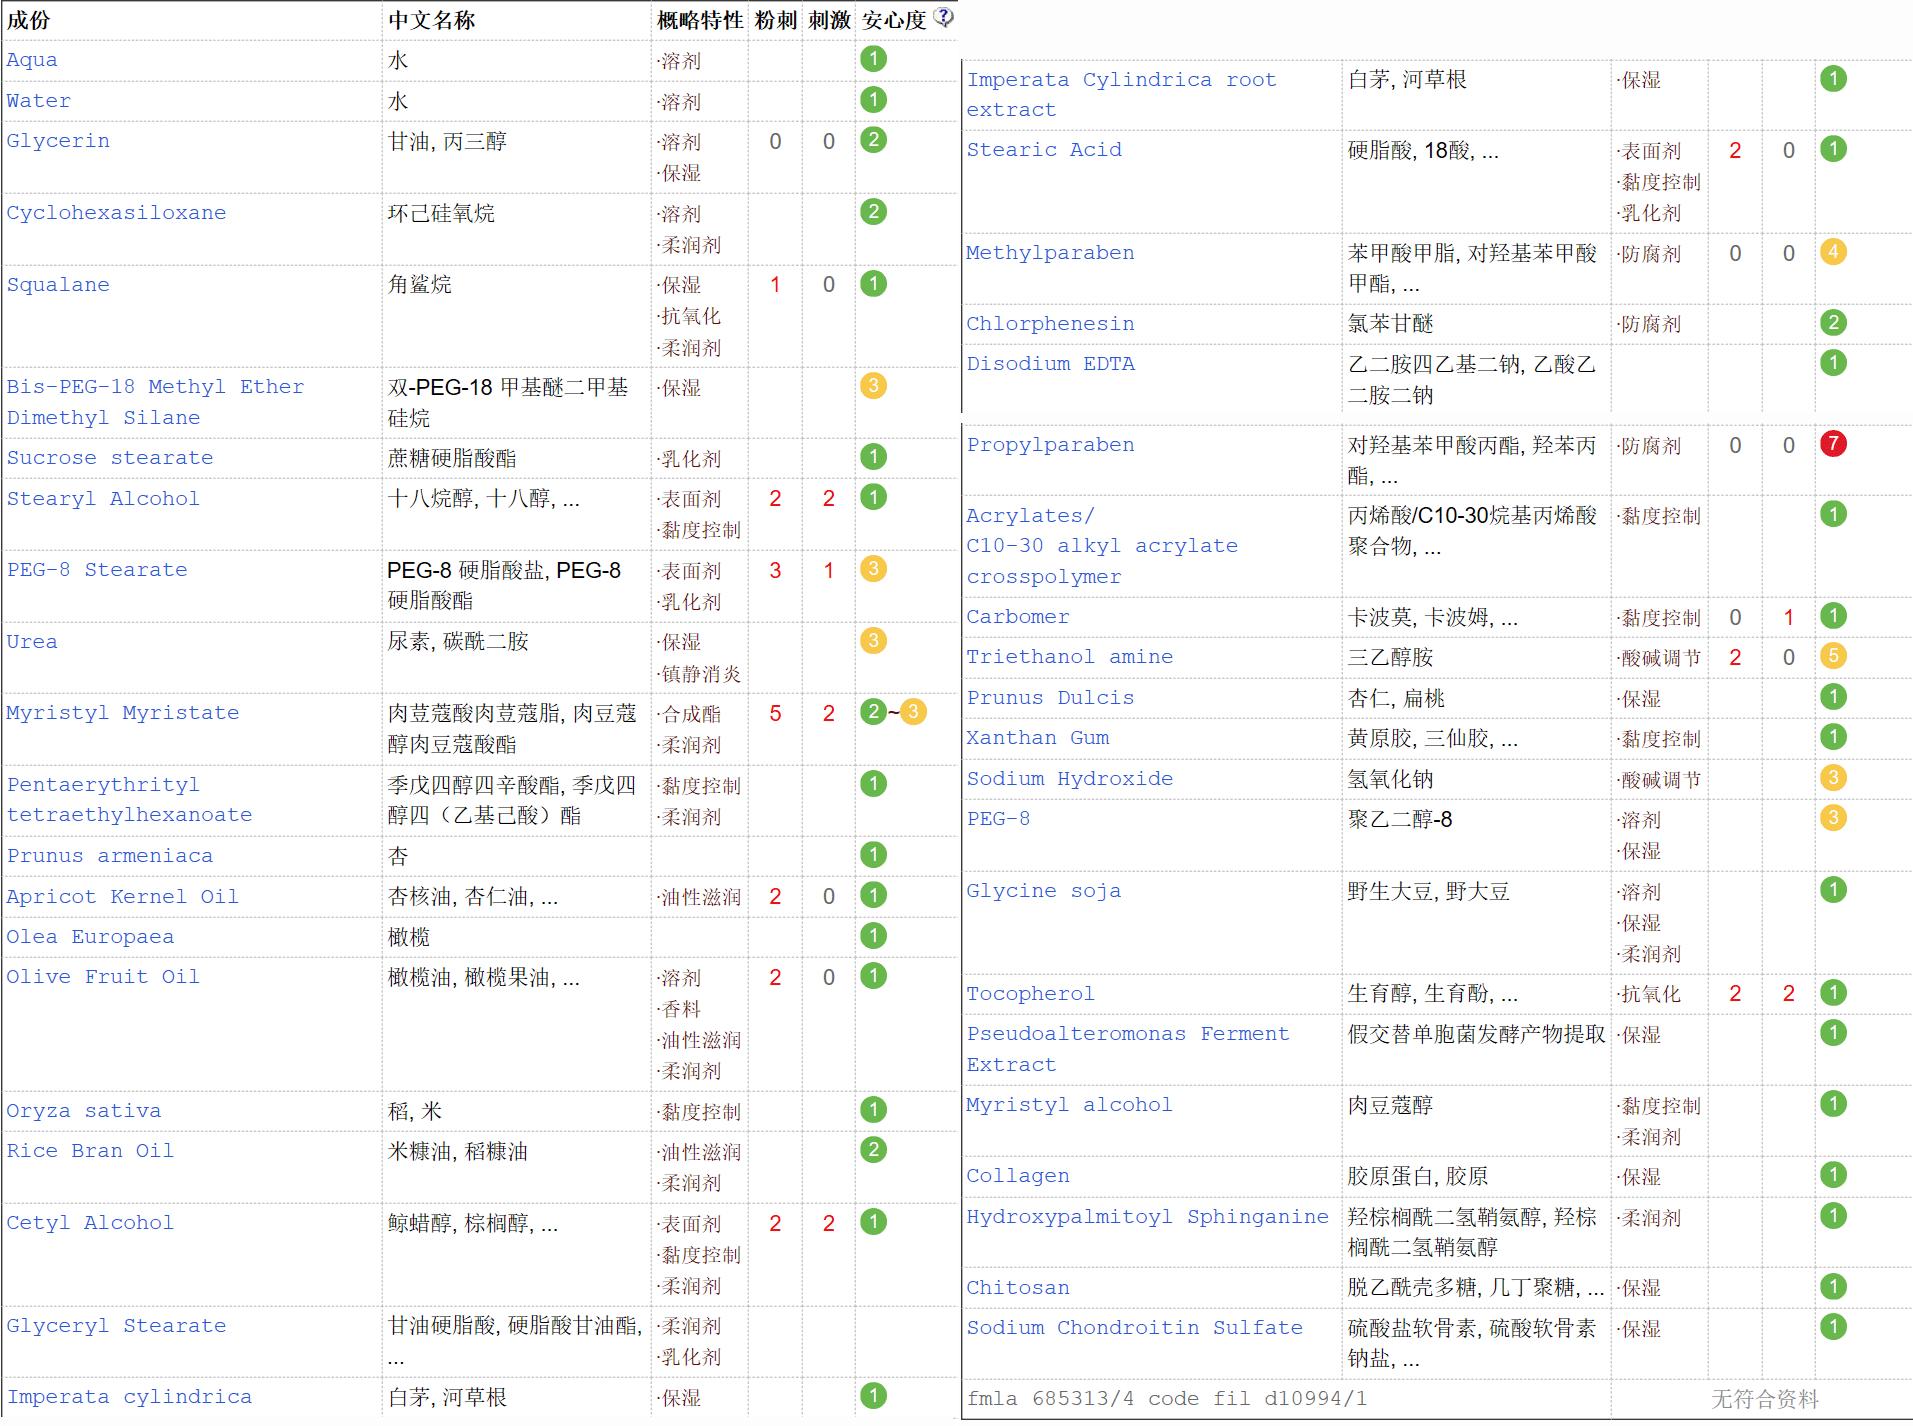Image resolution: width=1913 pixels, height=1426 pixels.
Task: Click the red safety badge 7 for Propylparaben
Action: 1833,445
